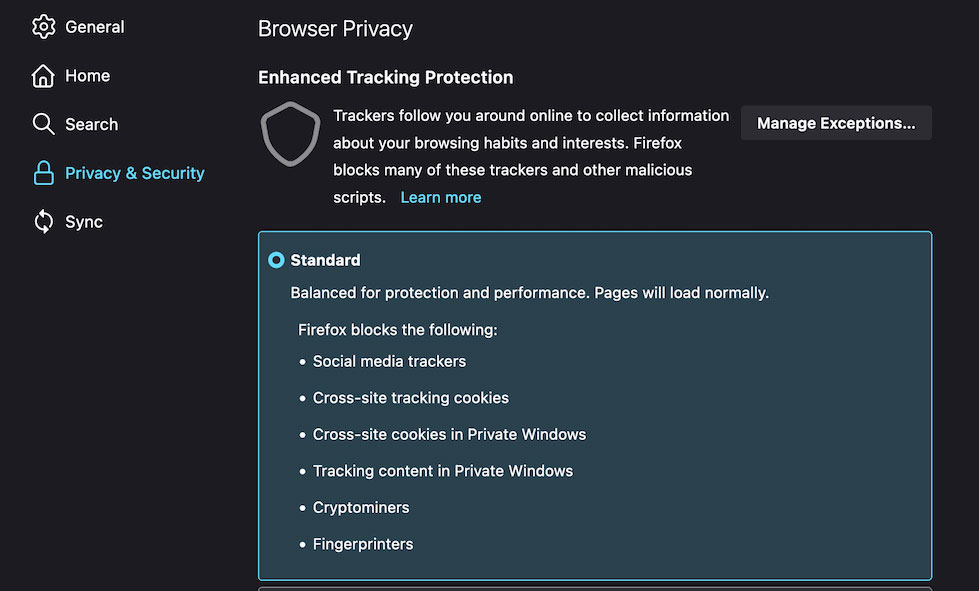Click the Sync arrows icon
The height and width of the screenshot is (591, 979).
43,222
